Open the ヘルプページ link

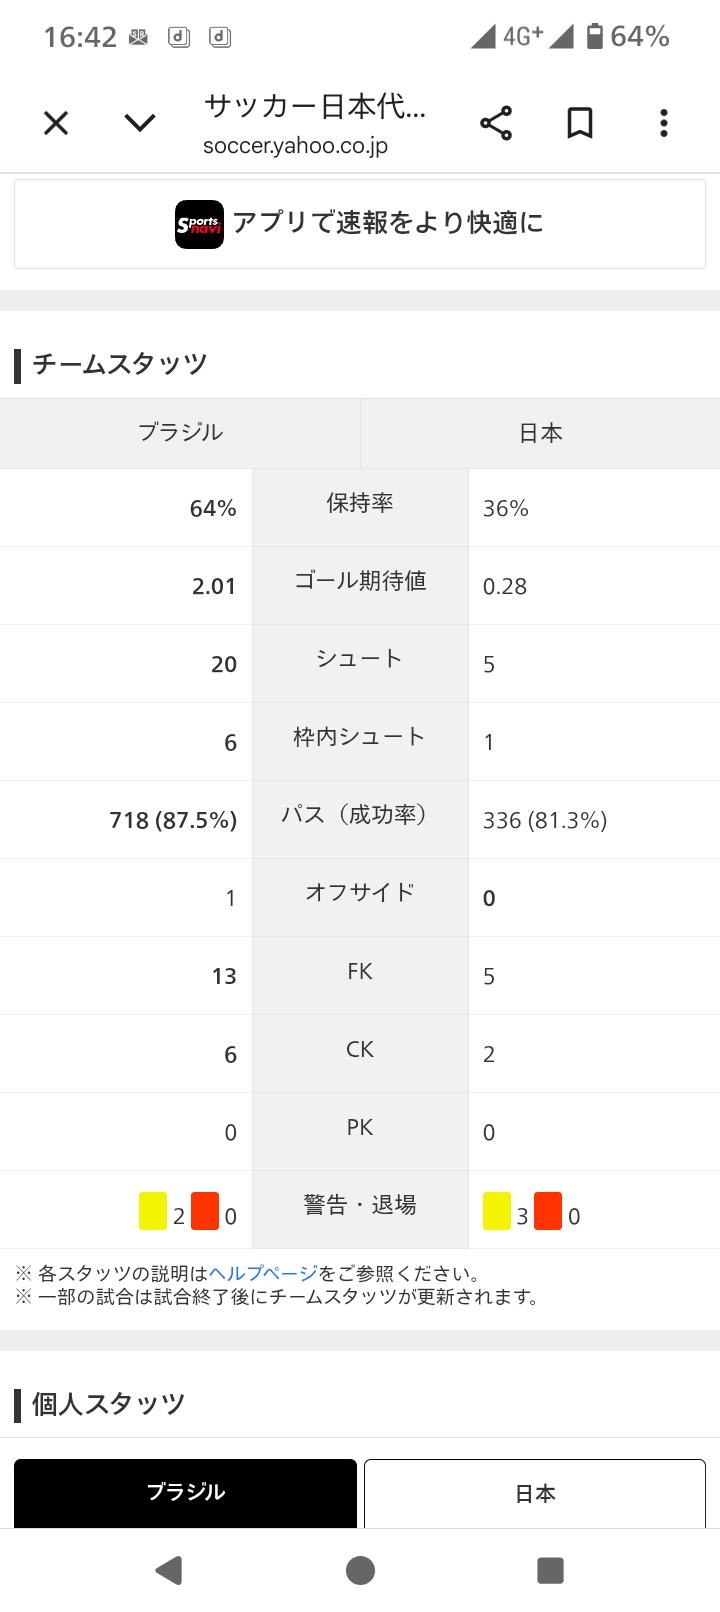click(x=263, y=1274)
